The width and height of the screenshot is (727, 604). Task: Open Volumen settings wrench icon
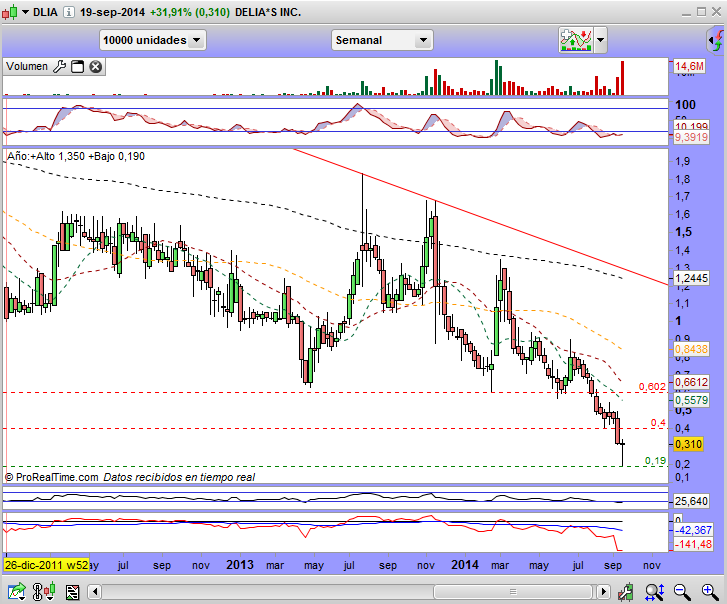tap(59, 67)
